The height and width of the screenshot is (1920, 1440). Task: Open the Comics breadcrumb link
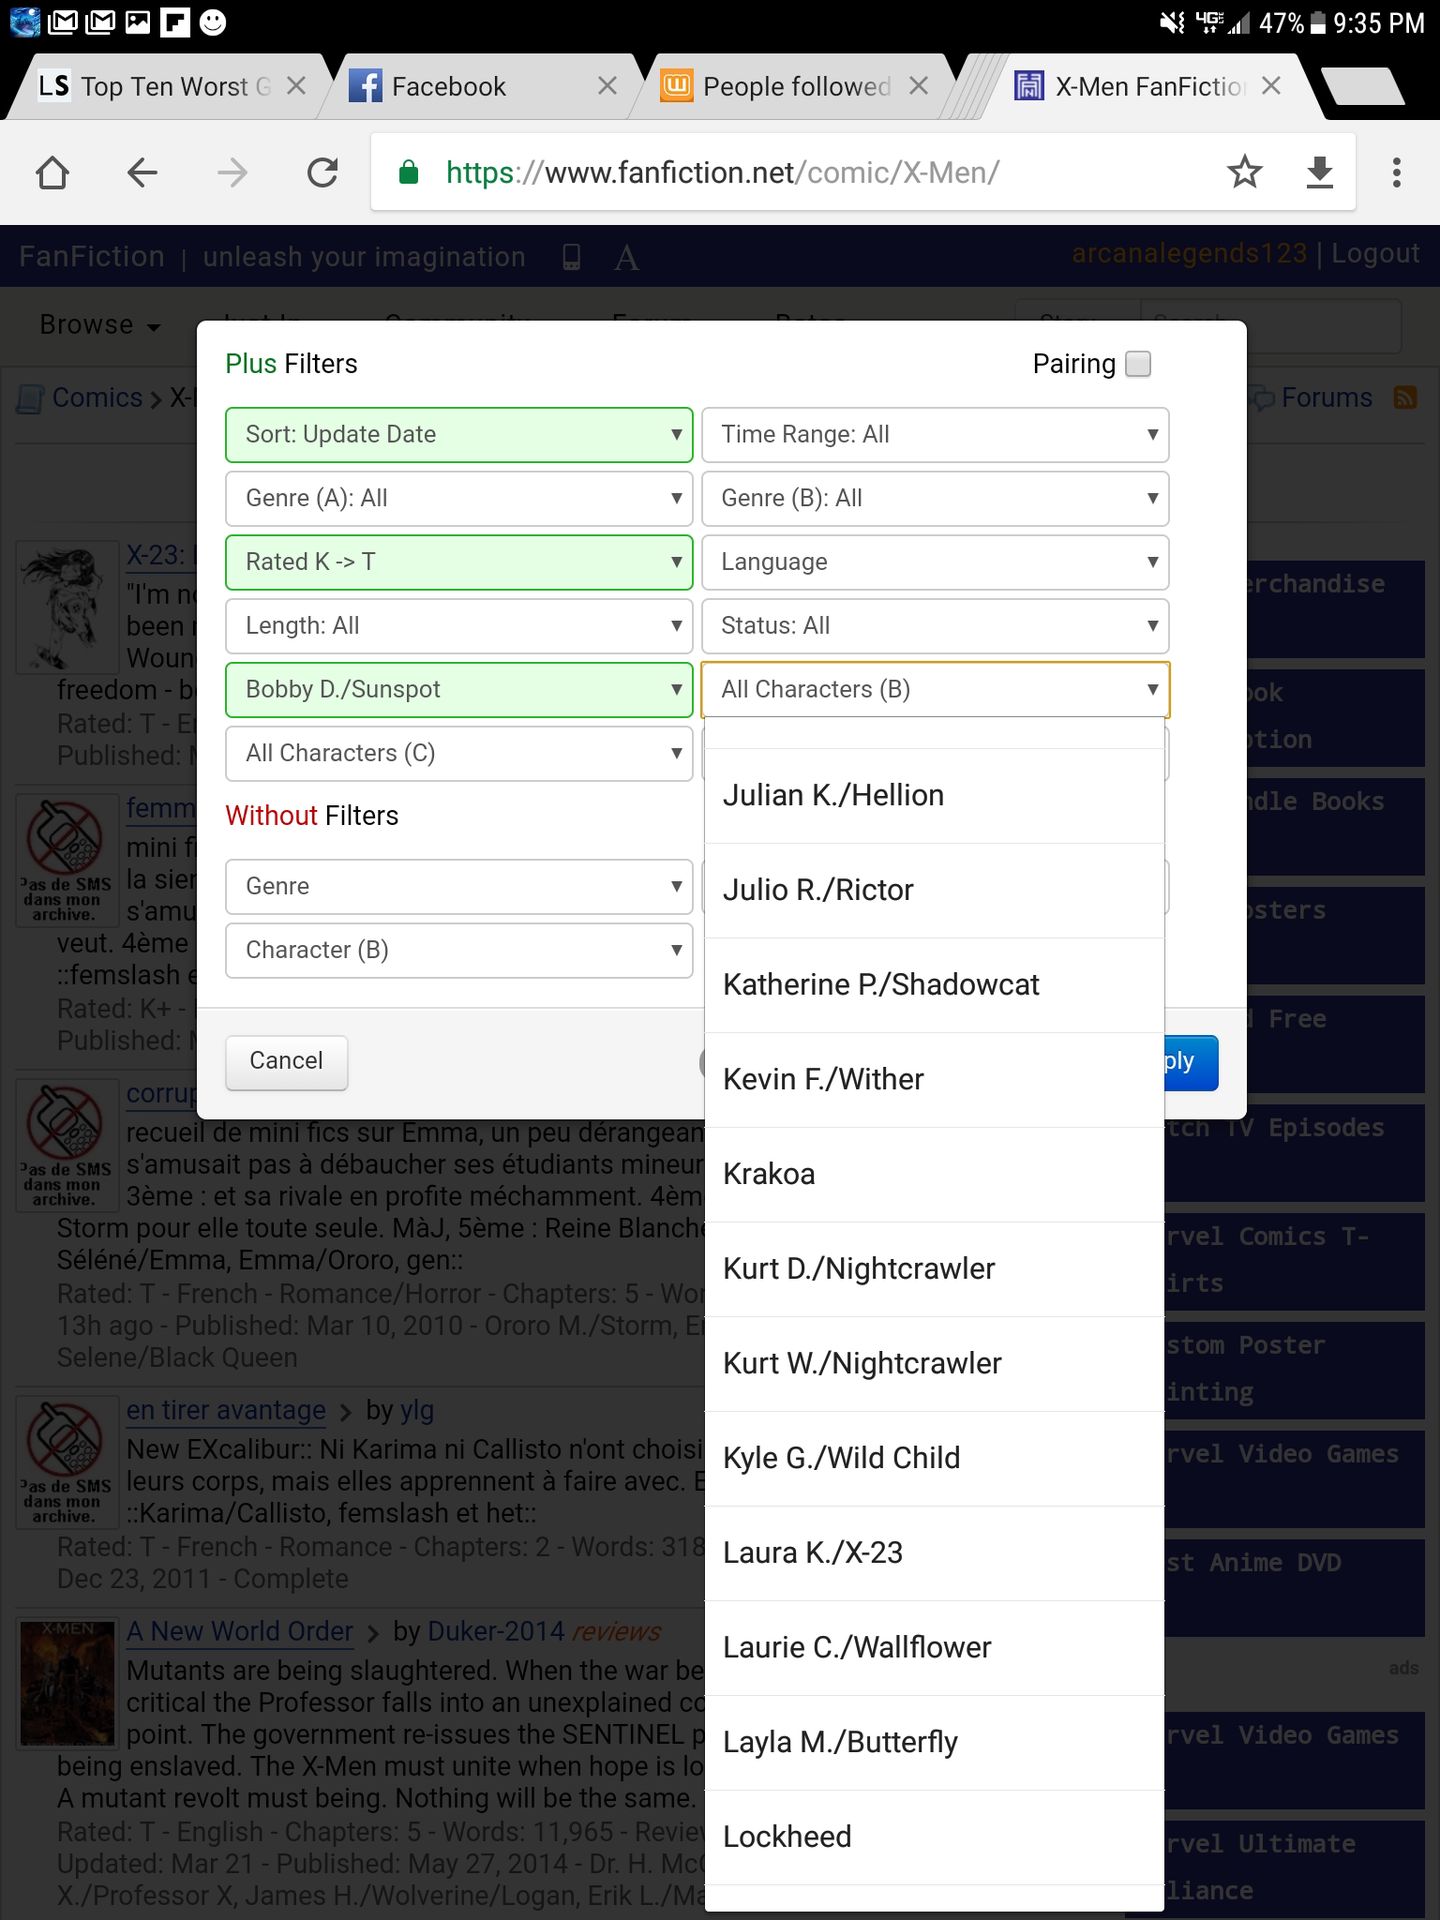tap(97, 398)
